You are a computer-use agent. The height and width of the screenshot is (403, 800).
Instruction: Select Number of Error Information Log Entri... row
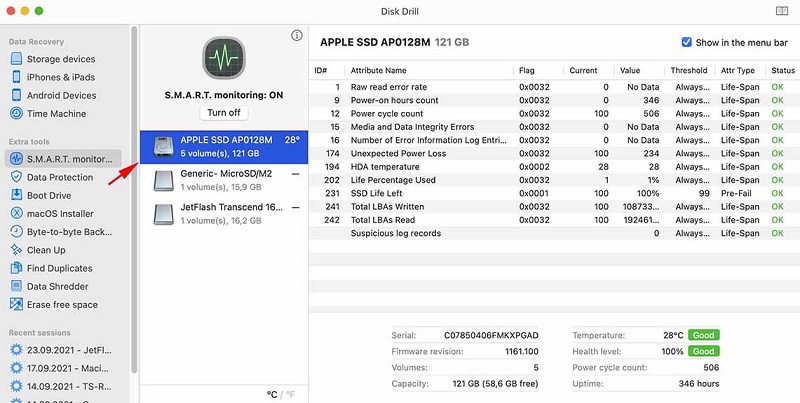[554, 140]
